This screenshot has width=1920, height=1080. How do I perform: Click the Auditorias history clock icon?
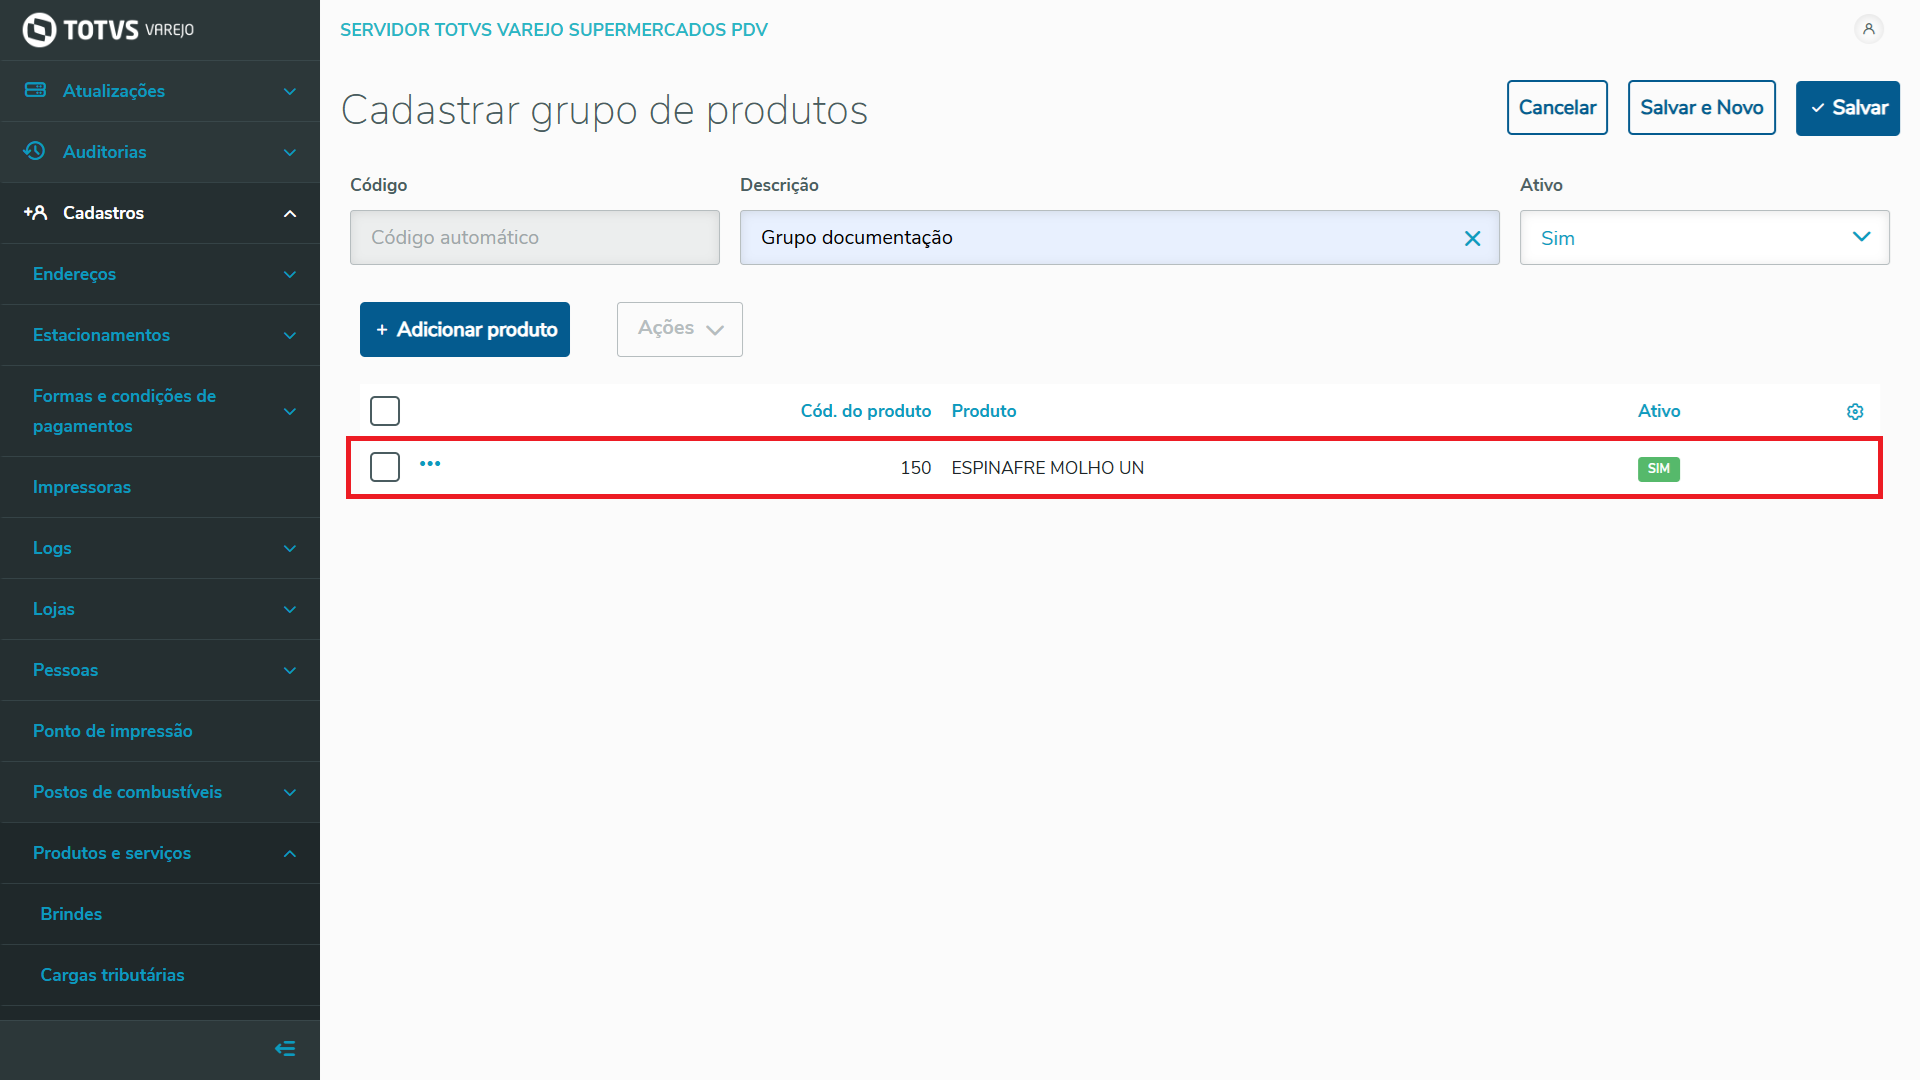35,151
